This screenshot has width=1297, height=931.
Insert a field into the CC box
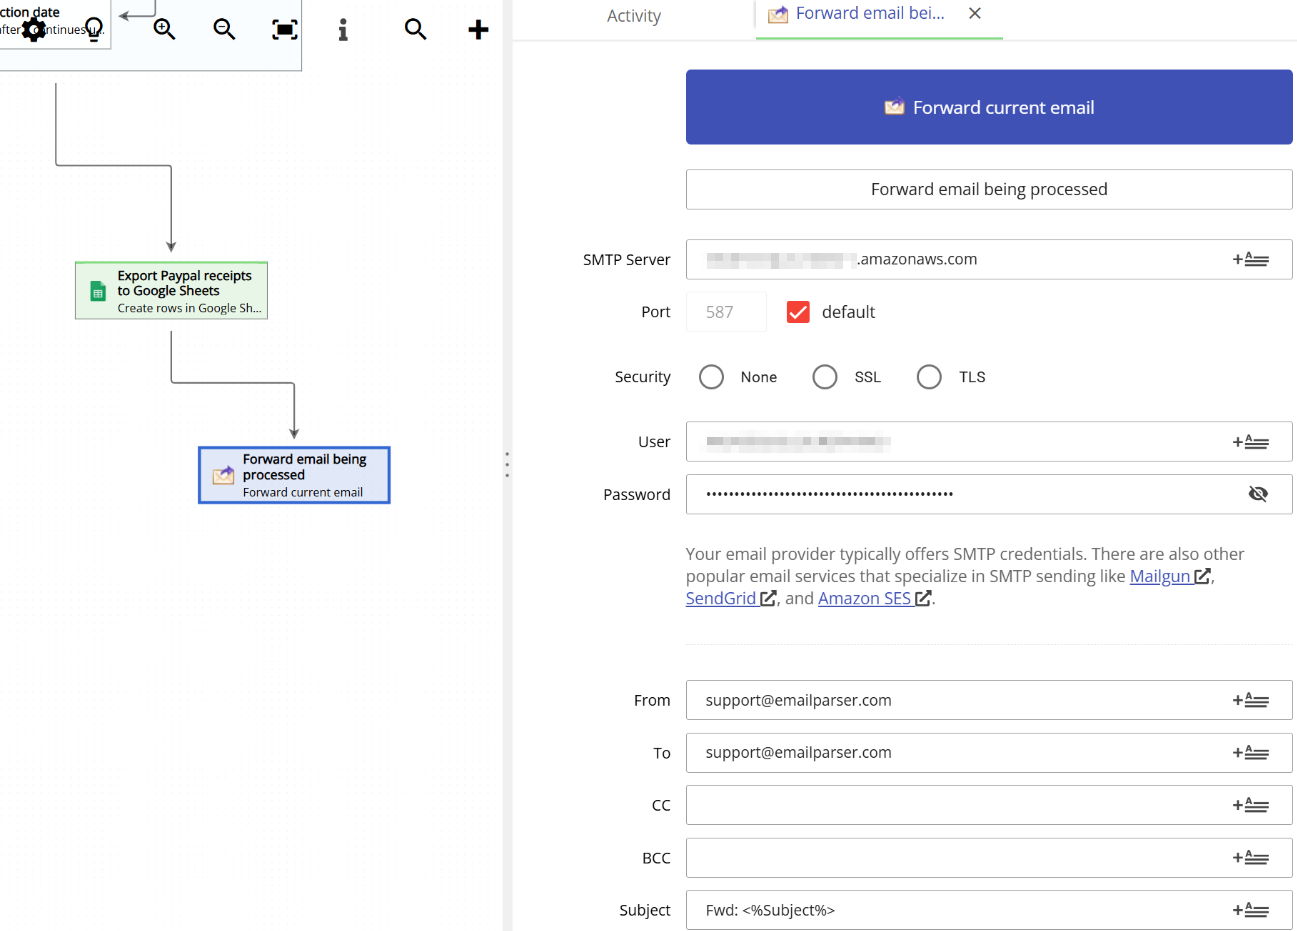coord(1251,805)
